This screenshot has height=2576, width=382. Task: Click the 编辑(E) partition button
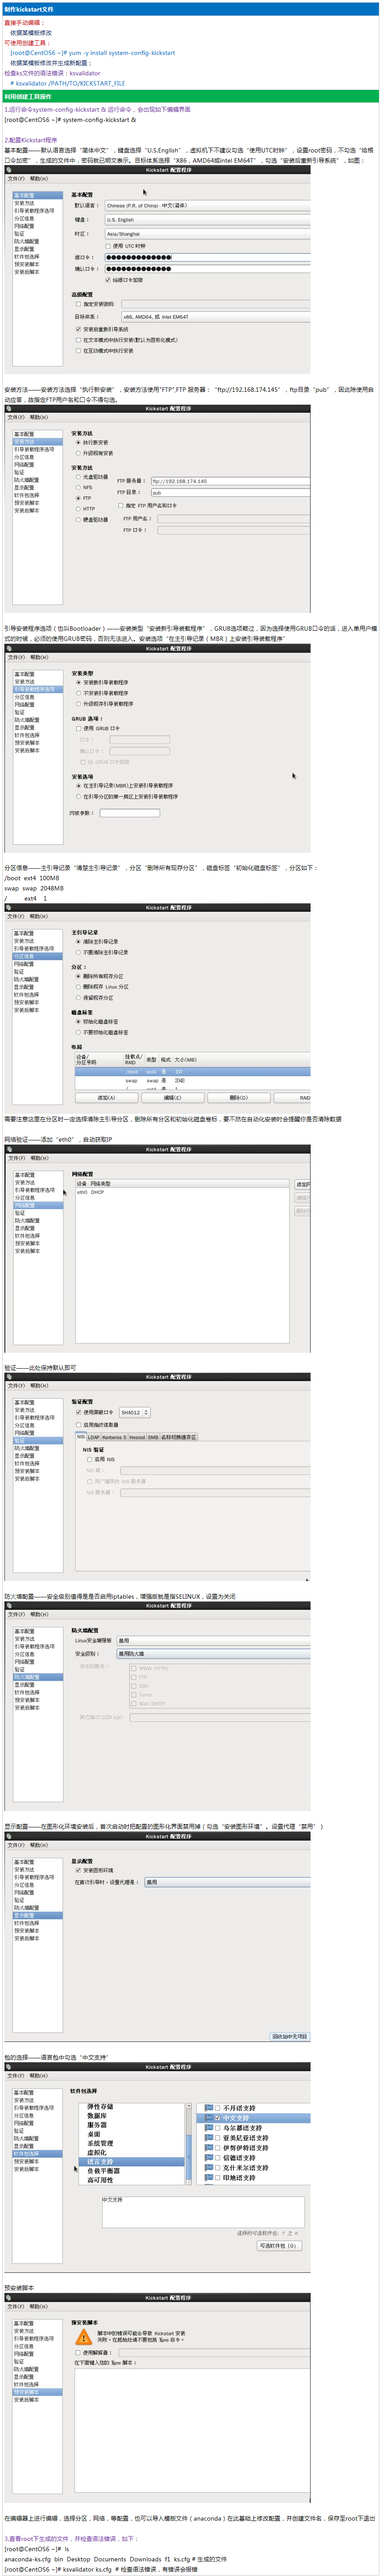172,1098
